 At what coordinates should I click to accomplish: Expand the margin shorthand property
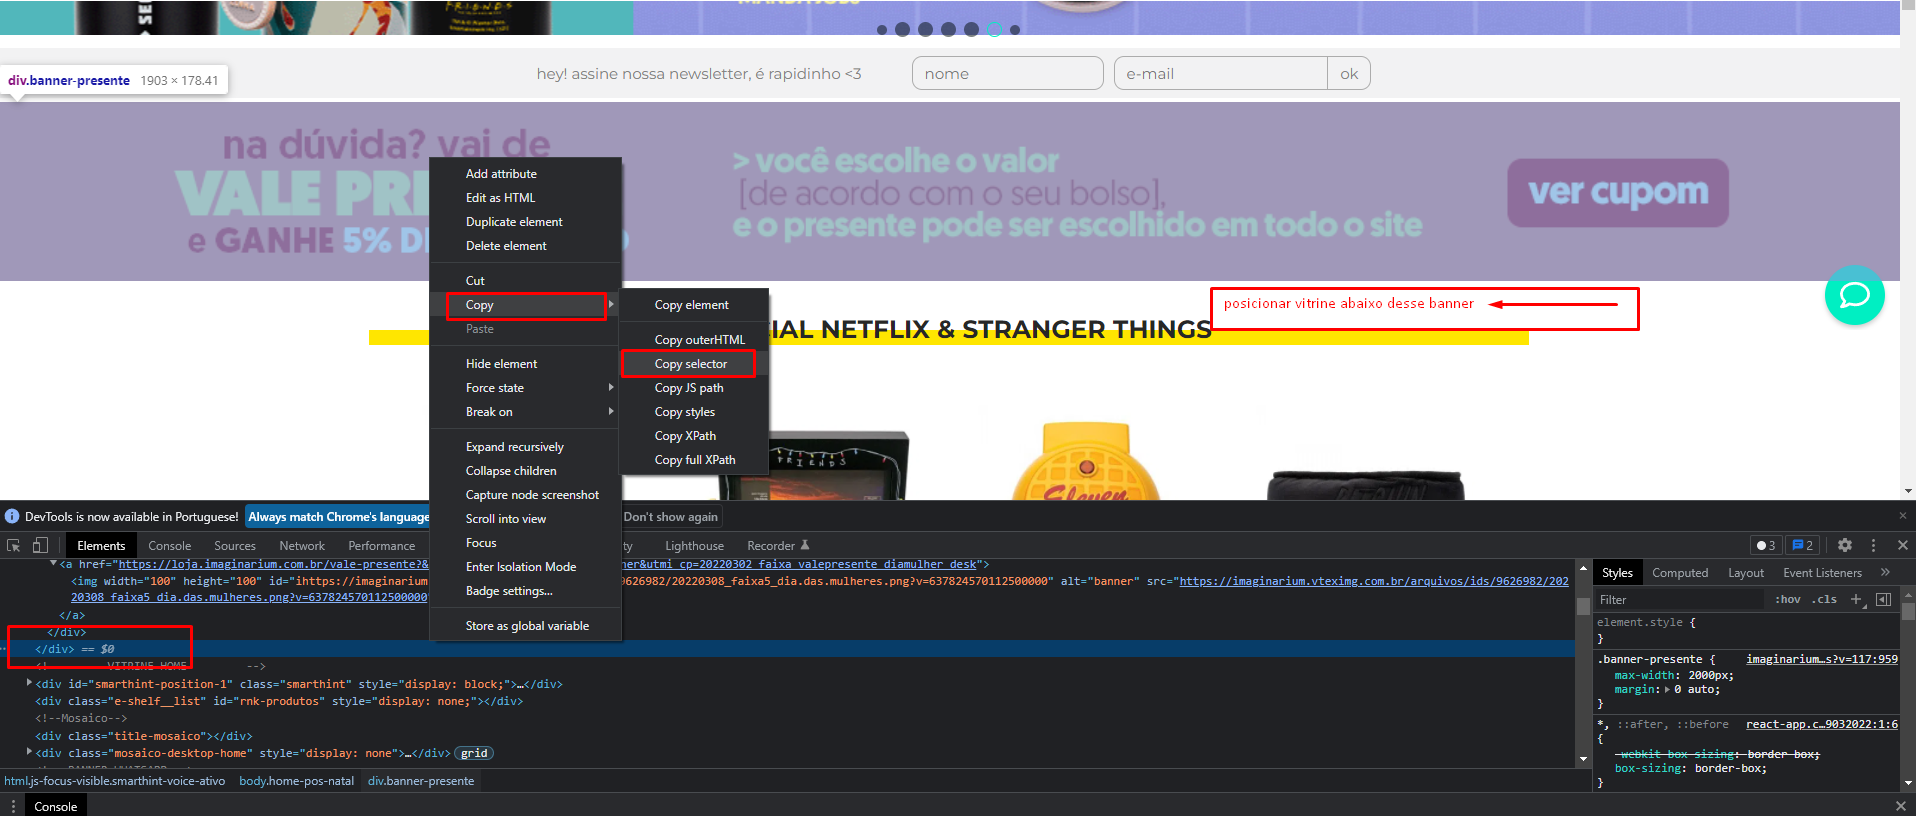point(1666,689)
